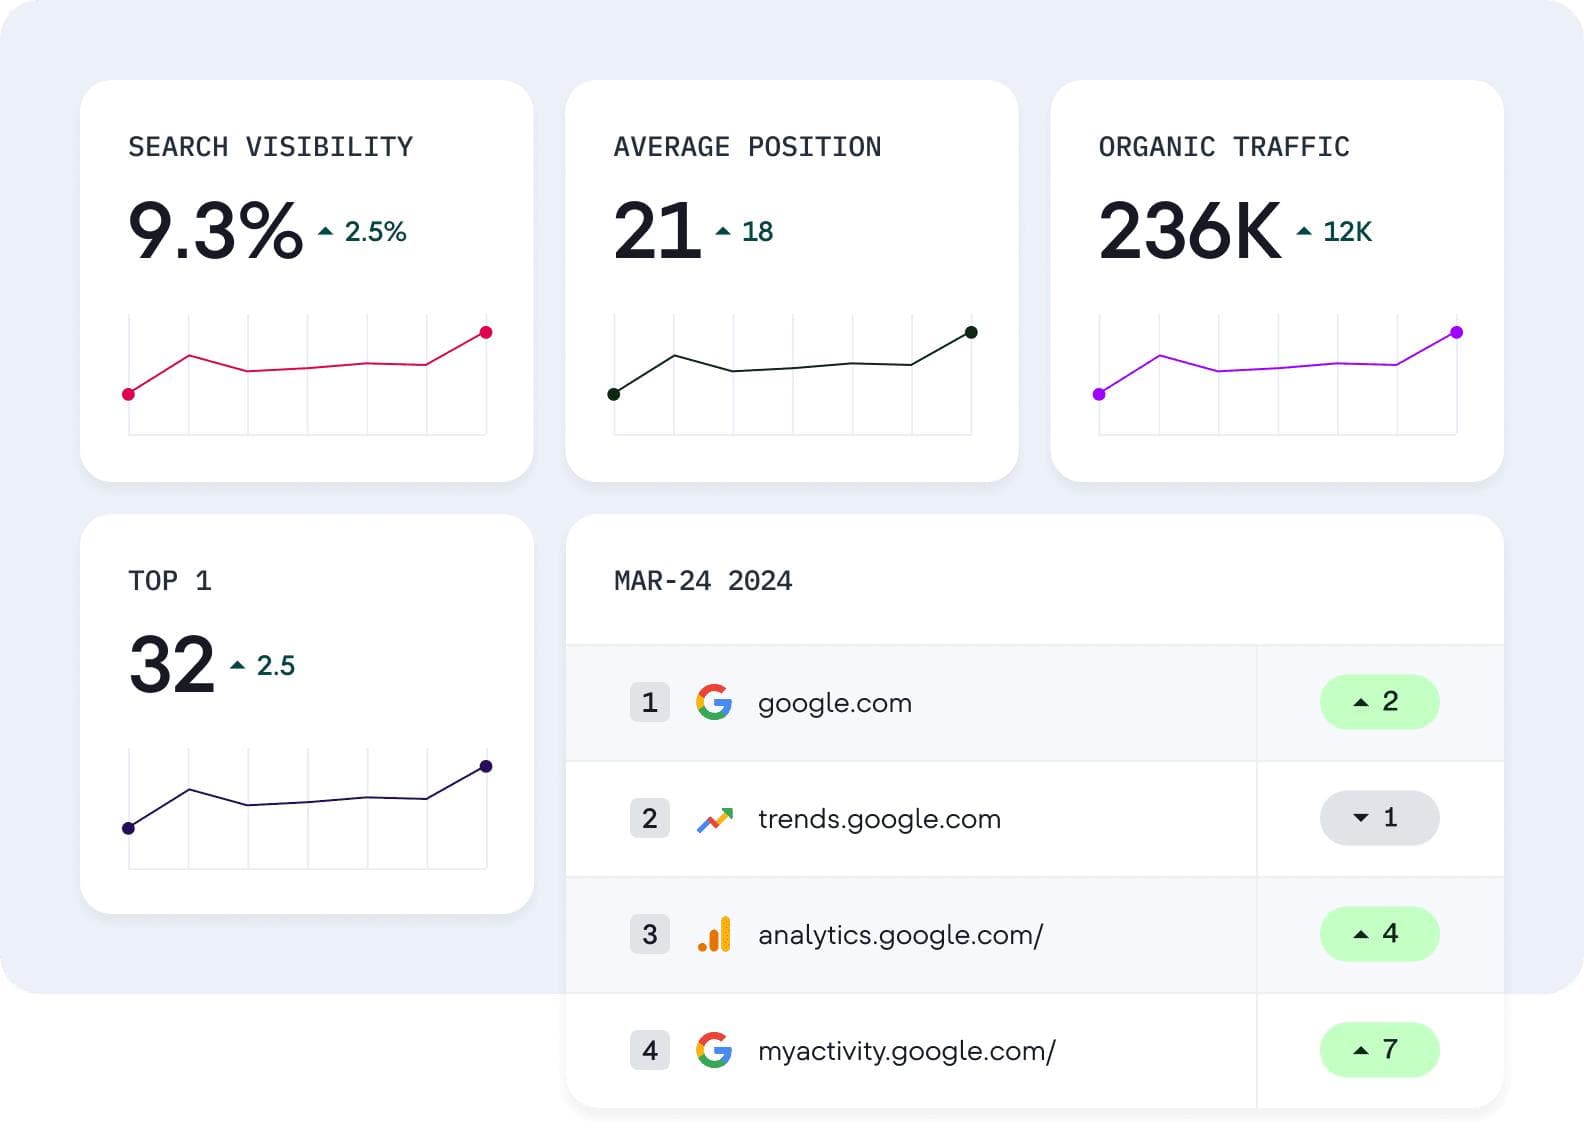The height and width of the screenshot is (1130, 1584).
Task: Click the green up 4 change badge
Action: click(x=1379, y=934)
